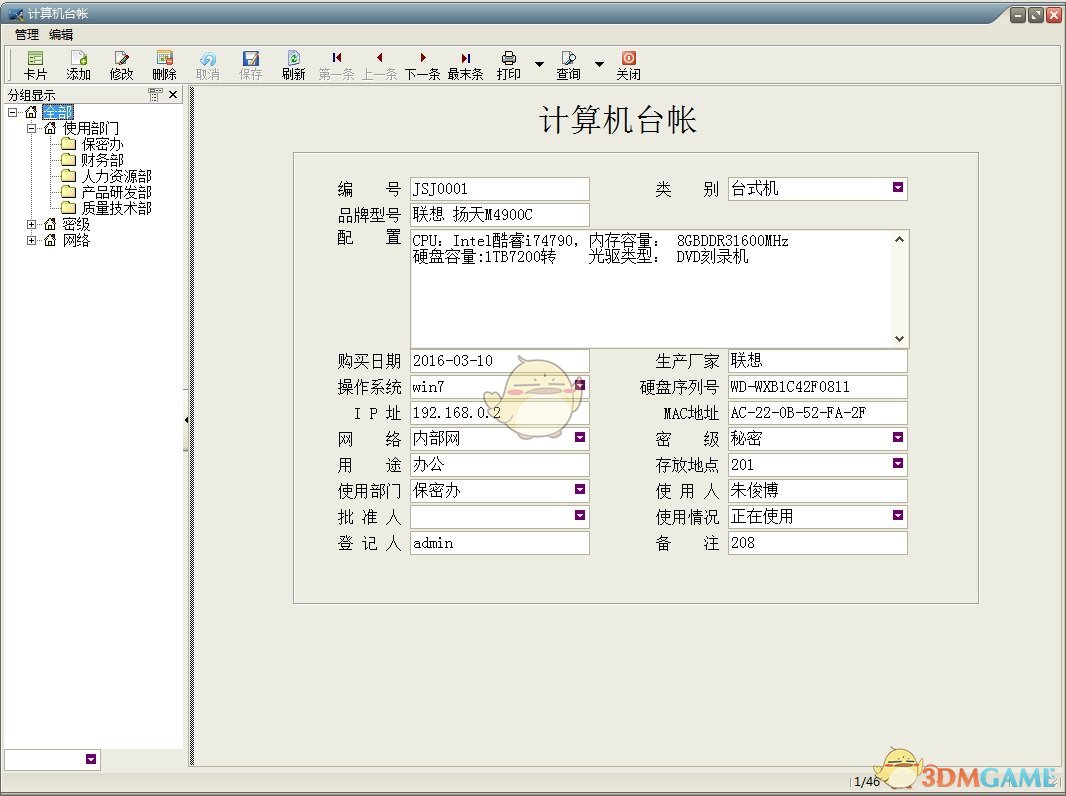Image resolution: width=1066 pixels, height=796 pixels.
Task: Click the 用途 field
Action: 500,464
